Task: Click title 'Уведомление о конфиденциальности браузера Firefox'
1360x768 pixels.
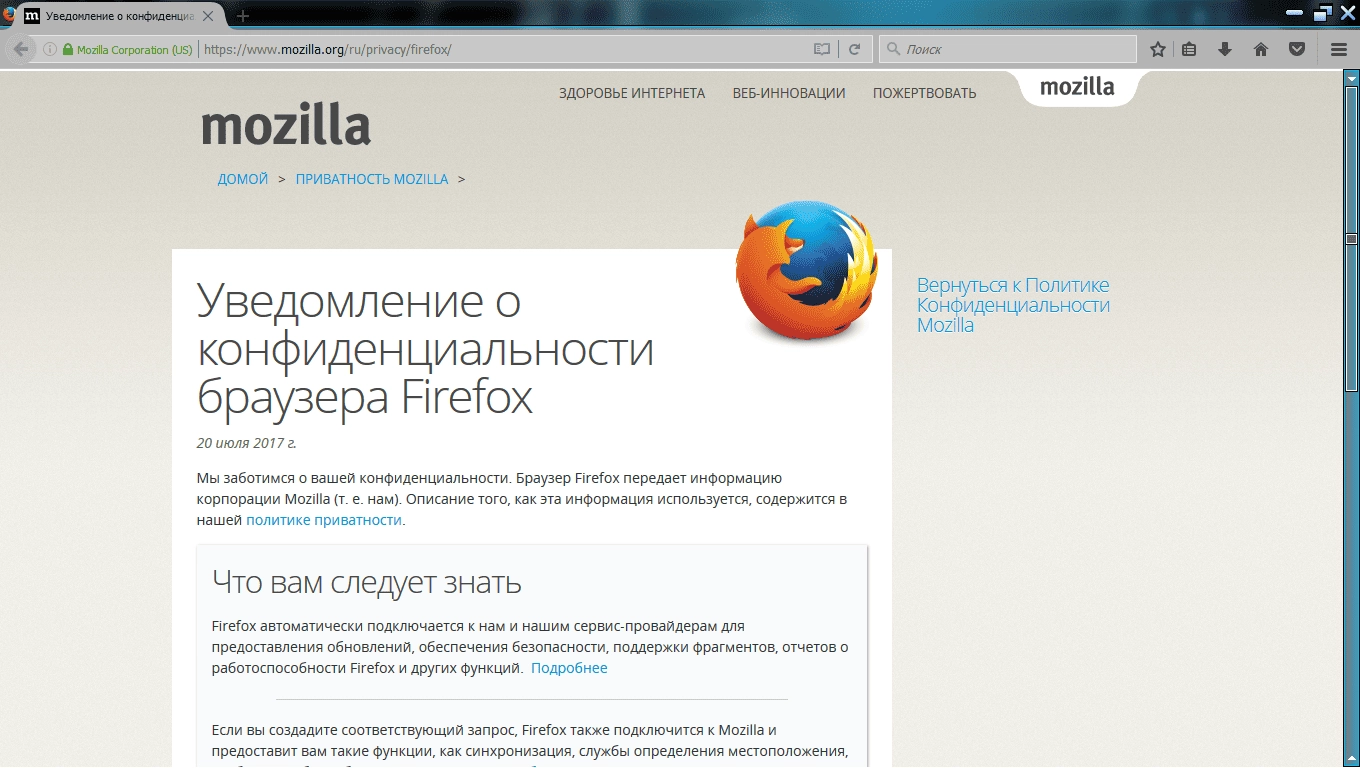Action: [425, 349]
